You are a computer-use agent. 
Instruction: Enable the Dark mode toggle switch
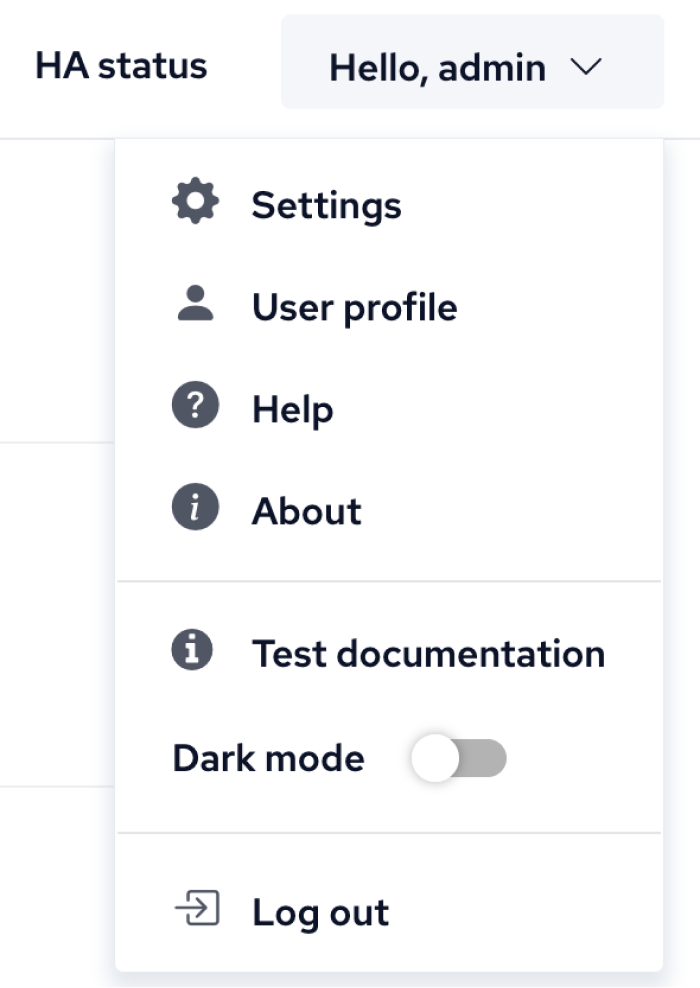[459, 759]
